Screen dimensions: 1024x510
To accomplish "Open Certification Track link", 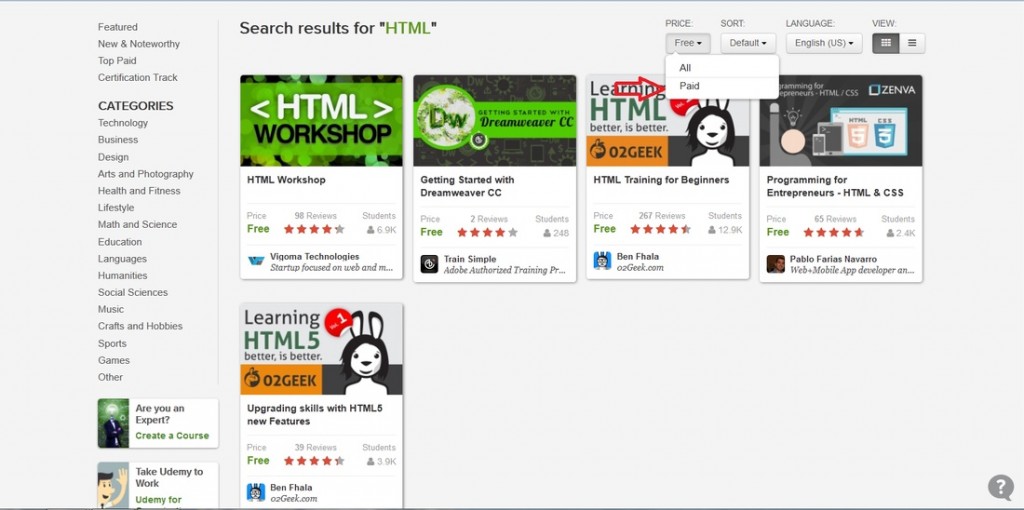I will tap(138, 78).
